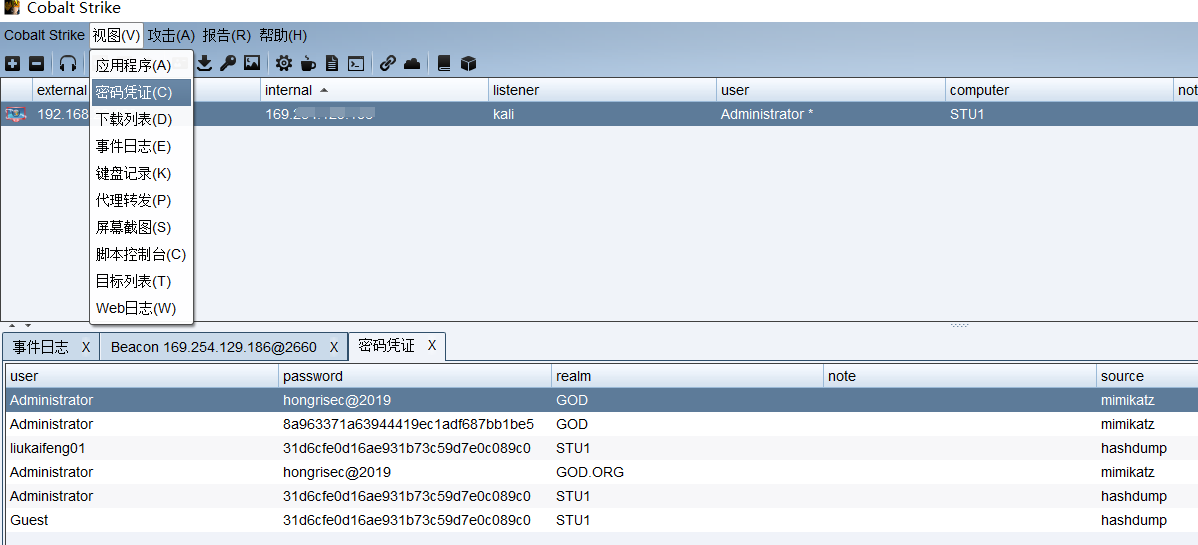Click the 视图(V) menu
This screenshot has width=1198, height=545.
click(116, 35)
